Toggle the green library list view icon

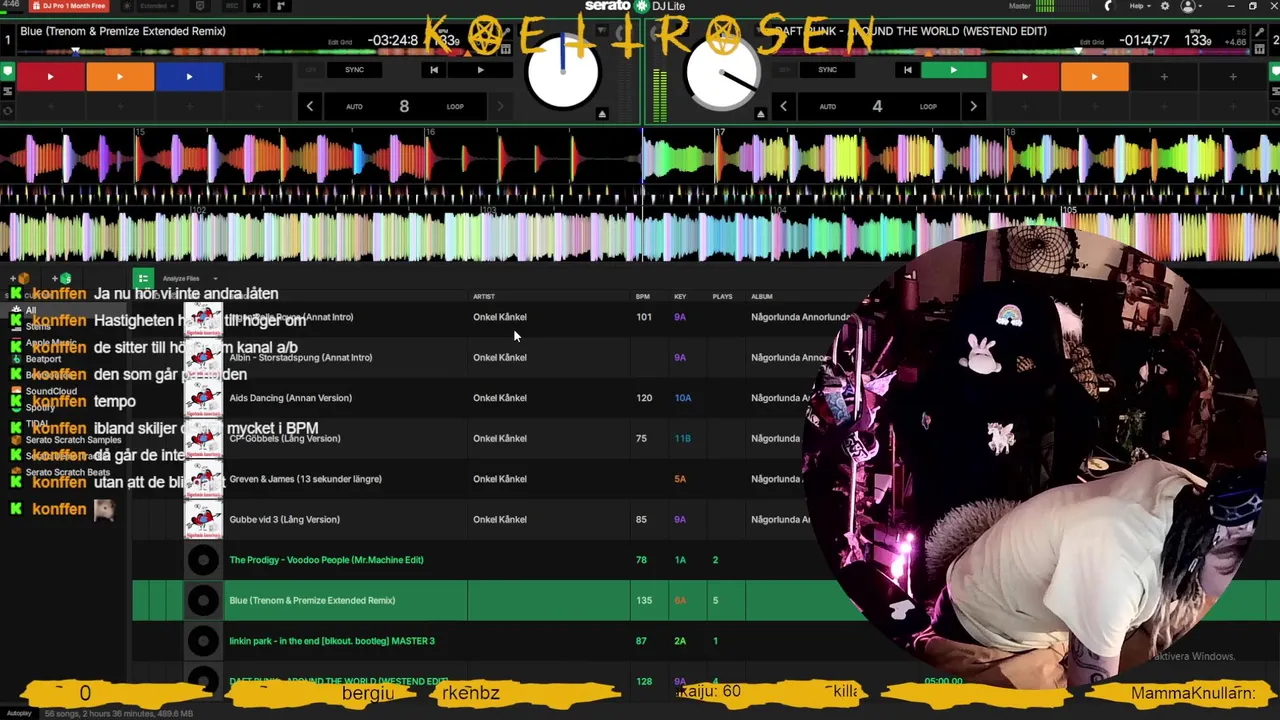coord(143,278)
